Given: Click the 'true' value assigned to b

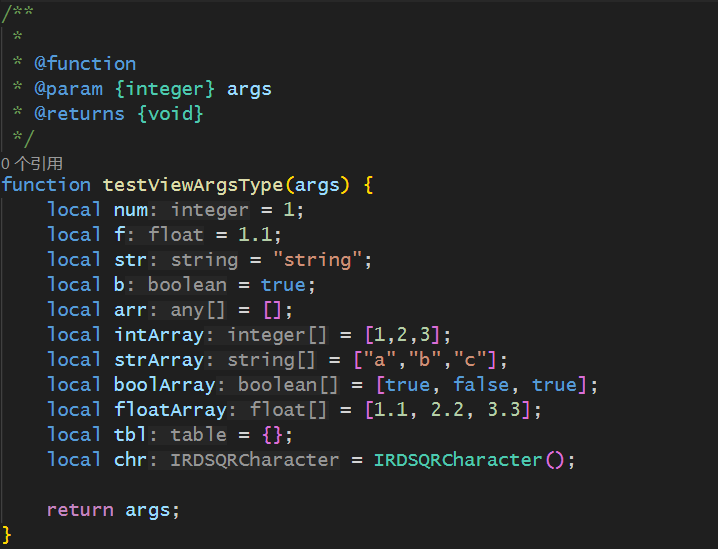Looking at the screenshot, I should [283, 285].
